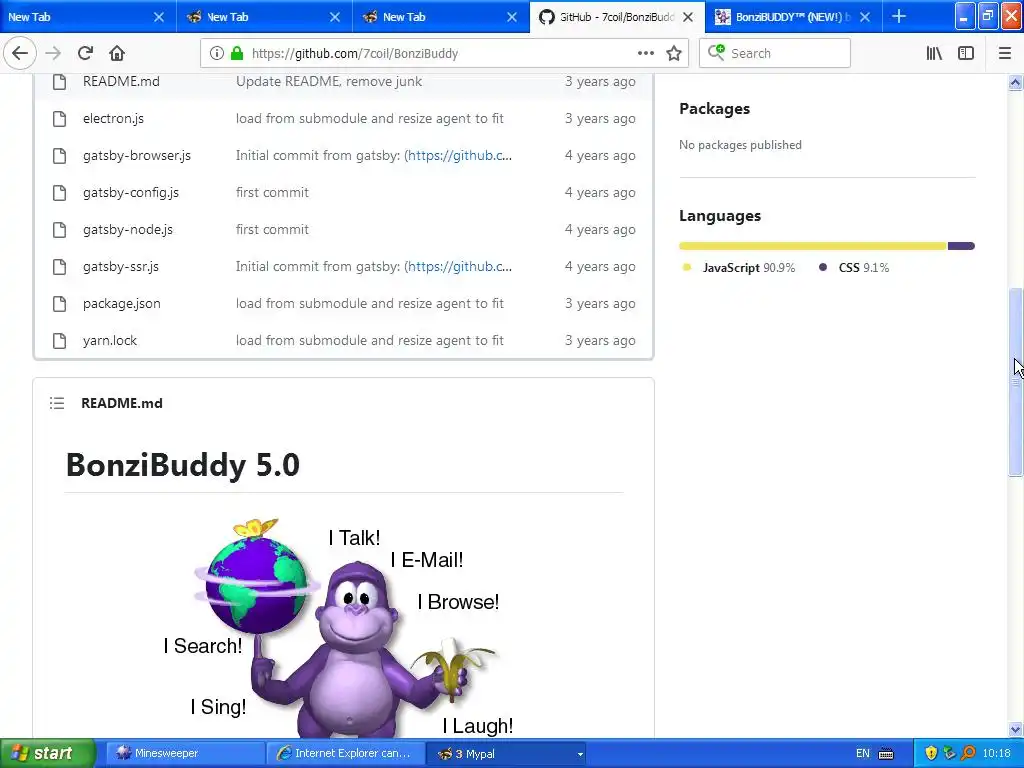Image resolution: width=1024 pixels, height=768 pixels.
Task: Open the Library bookshelf icon
Action: click(934, 53)
